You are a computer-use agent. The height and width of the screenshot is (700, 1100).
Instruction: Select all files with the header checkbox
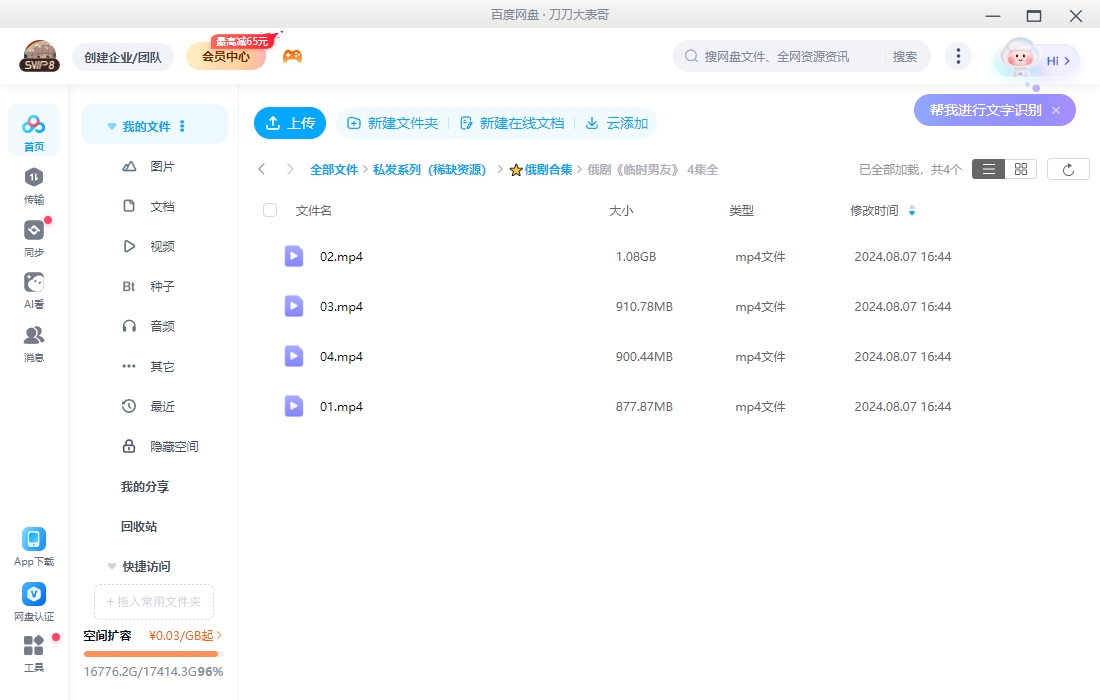(268, 210)
